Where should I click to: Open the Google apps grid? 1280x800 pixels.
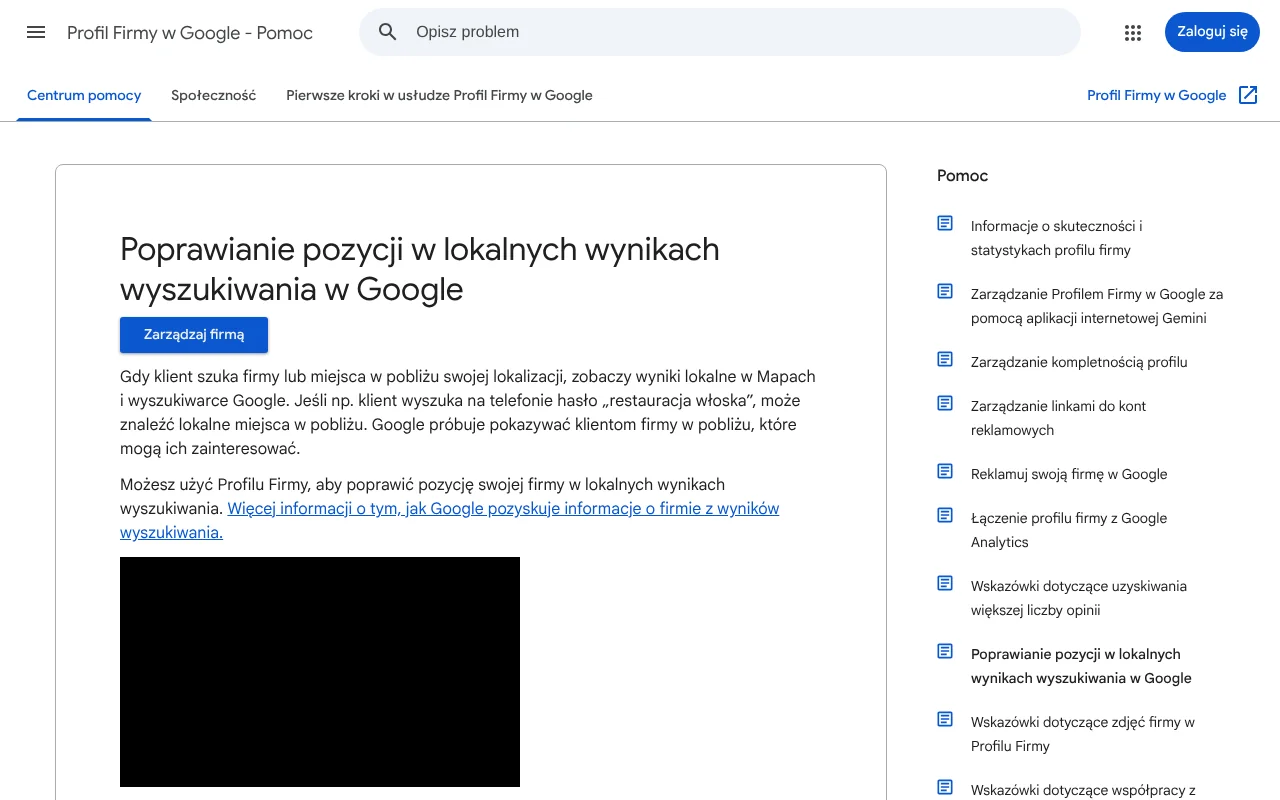click(x=1133, y=33)
